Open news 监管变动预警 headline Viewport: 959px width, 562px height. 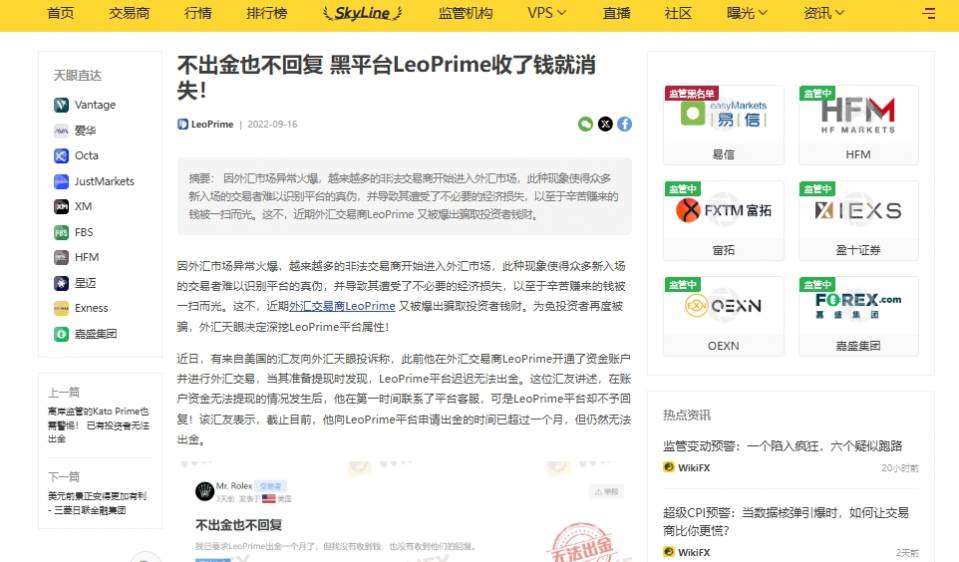[x=782, y=446]
